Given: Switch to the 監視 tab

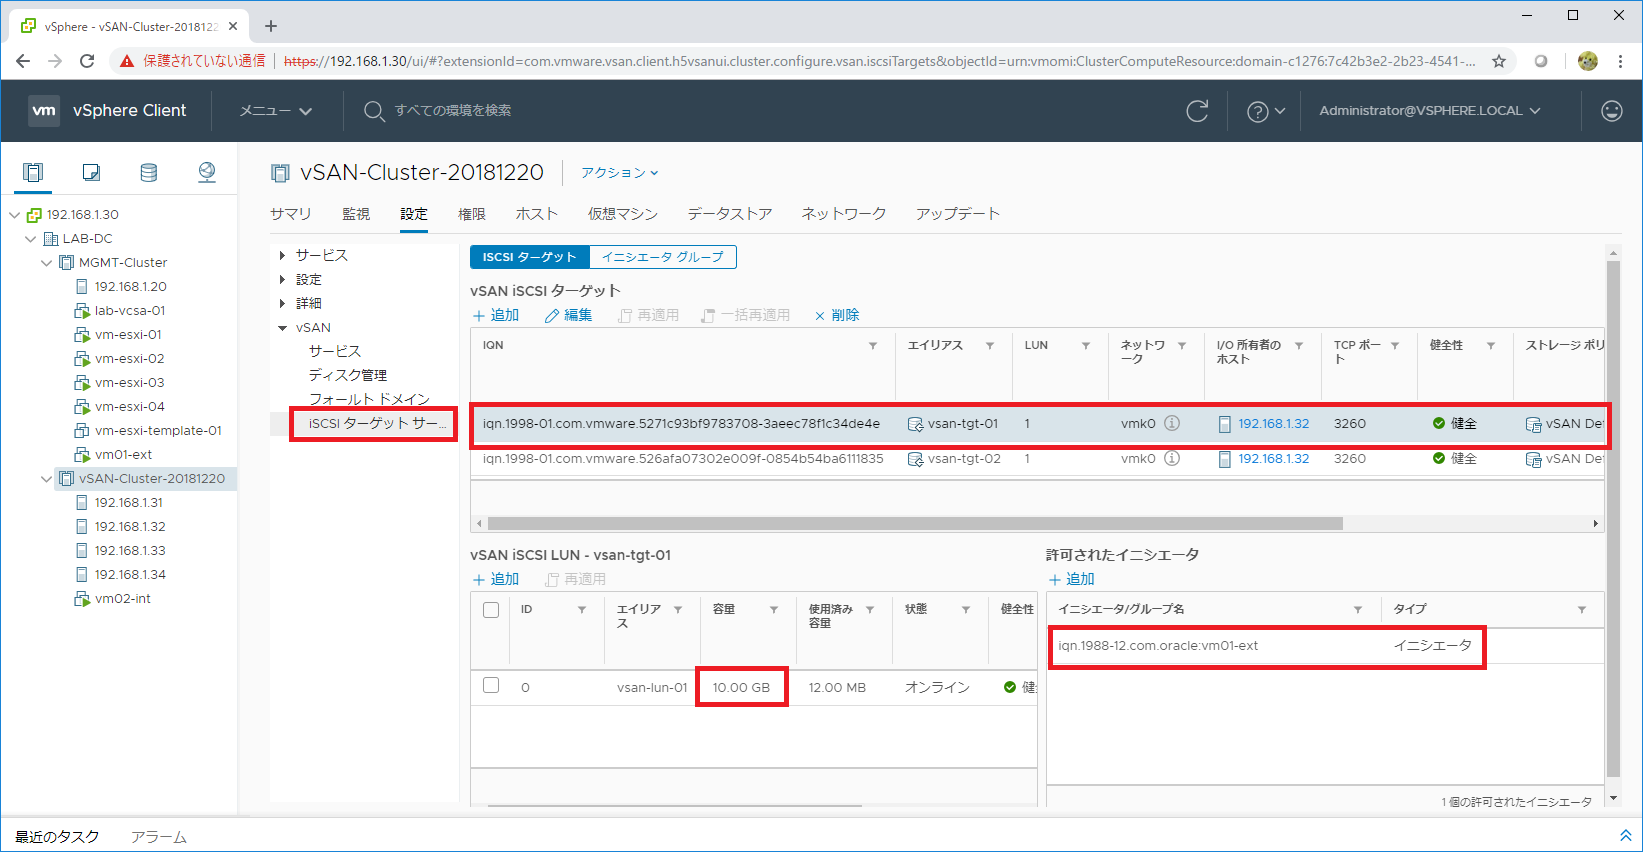Looking at the screenshot, I should pos(356,214).
